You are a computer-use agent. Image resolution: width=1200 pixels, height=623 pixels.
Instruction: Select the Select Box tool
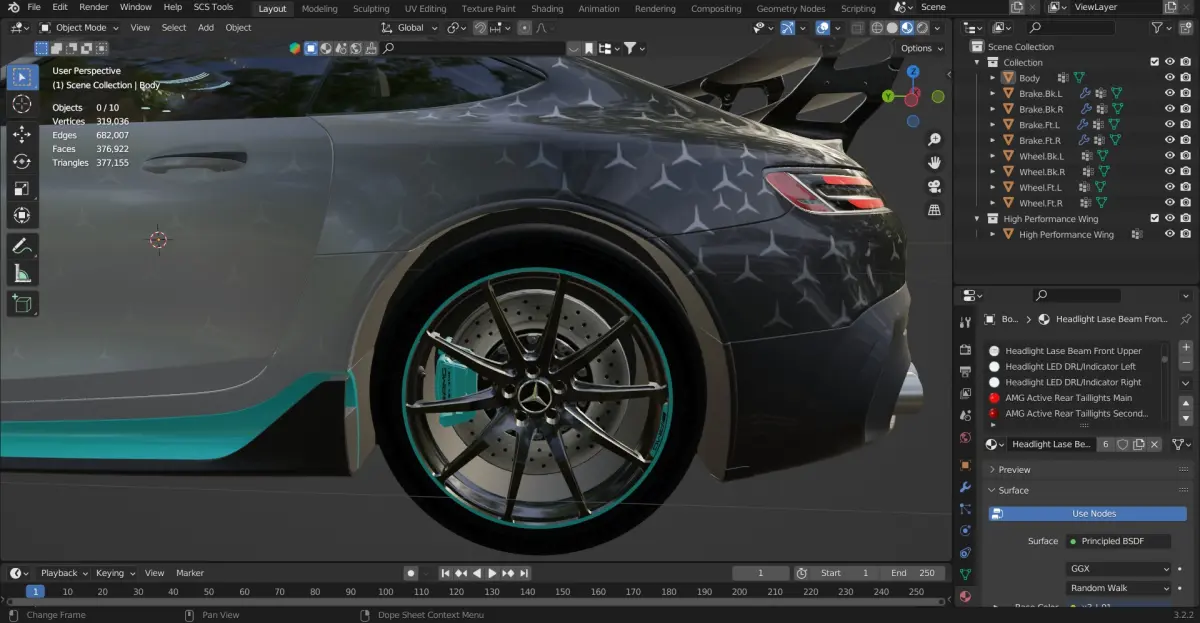[x=22, y=77]
